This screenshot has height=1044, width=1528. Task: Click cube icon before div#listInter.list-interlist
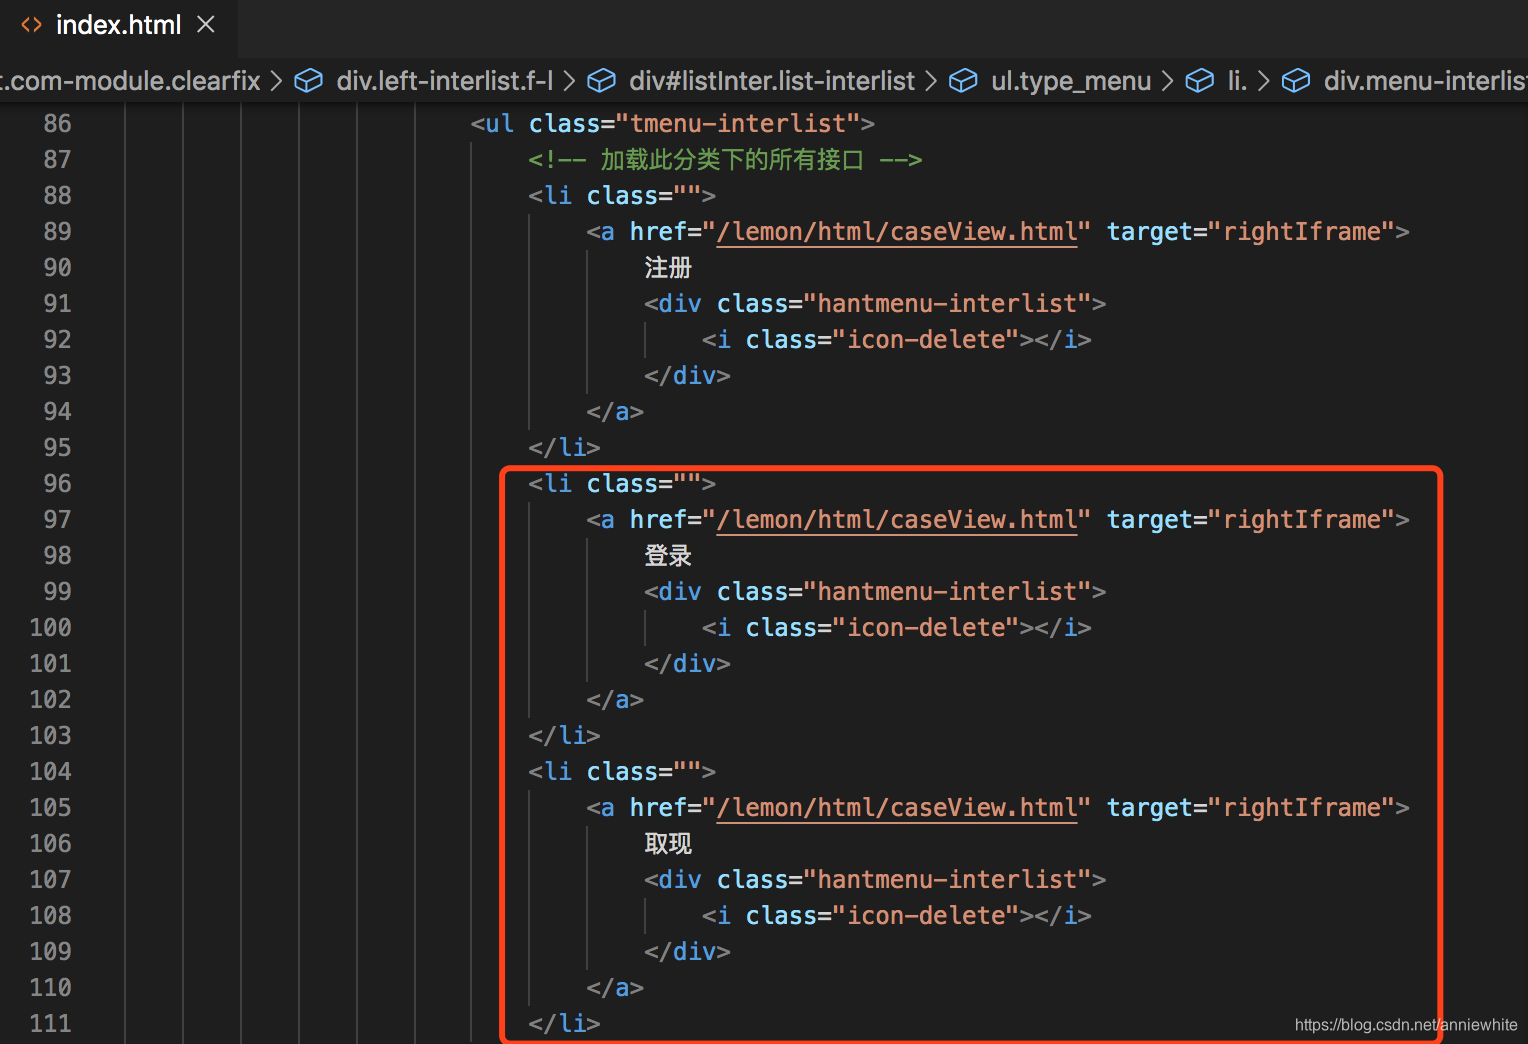point(601,81)
